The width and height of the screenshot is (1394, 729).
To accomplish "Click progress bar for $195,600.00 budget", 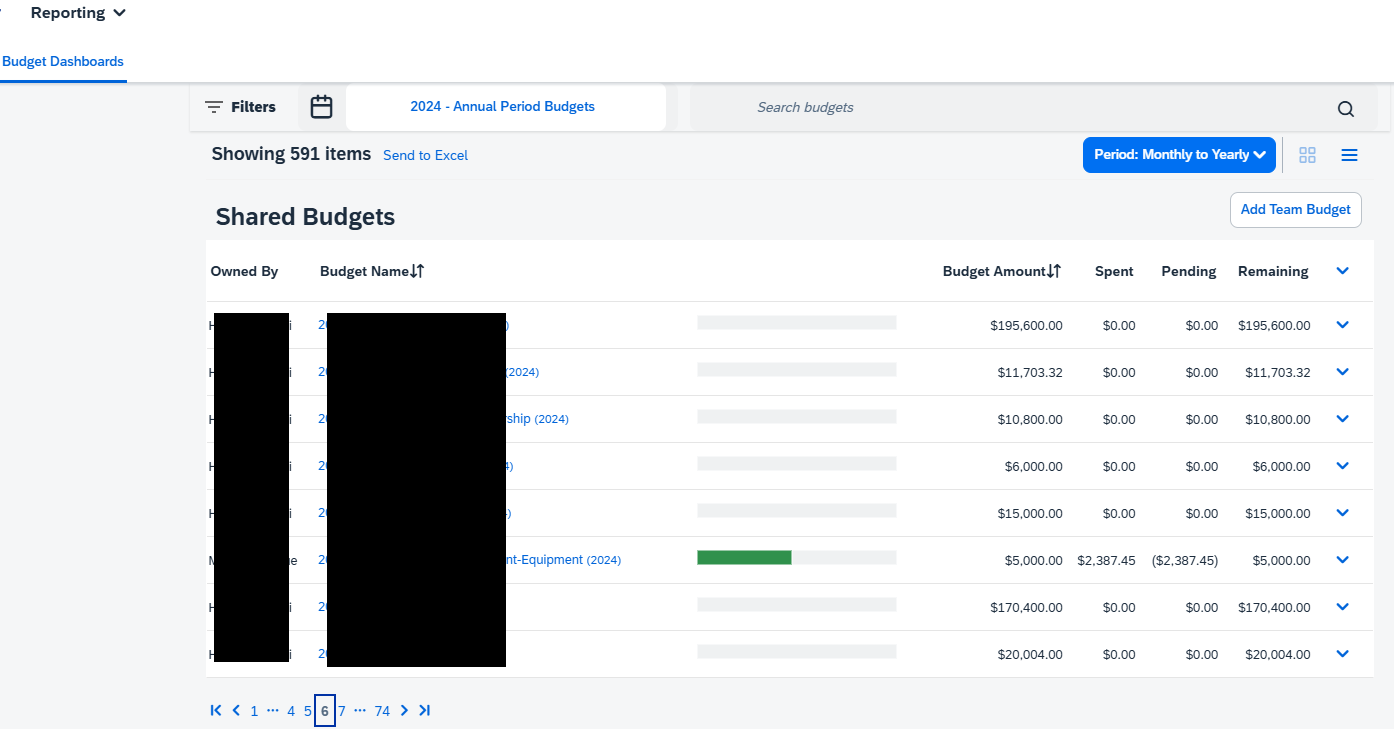I will point(797,322).
